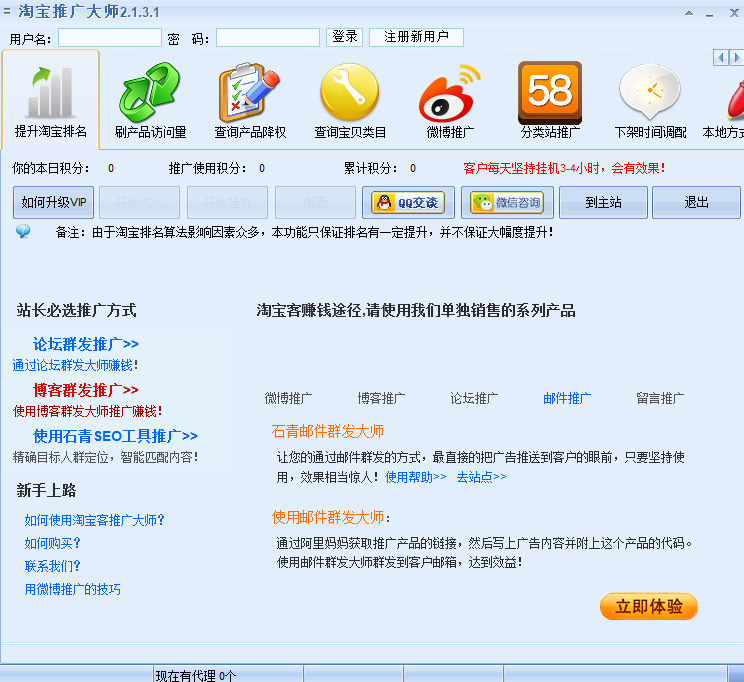Click the disabled 开始优化 button
The image size is (744, 682).
click(140, 203)
